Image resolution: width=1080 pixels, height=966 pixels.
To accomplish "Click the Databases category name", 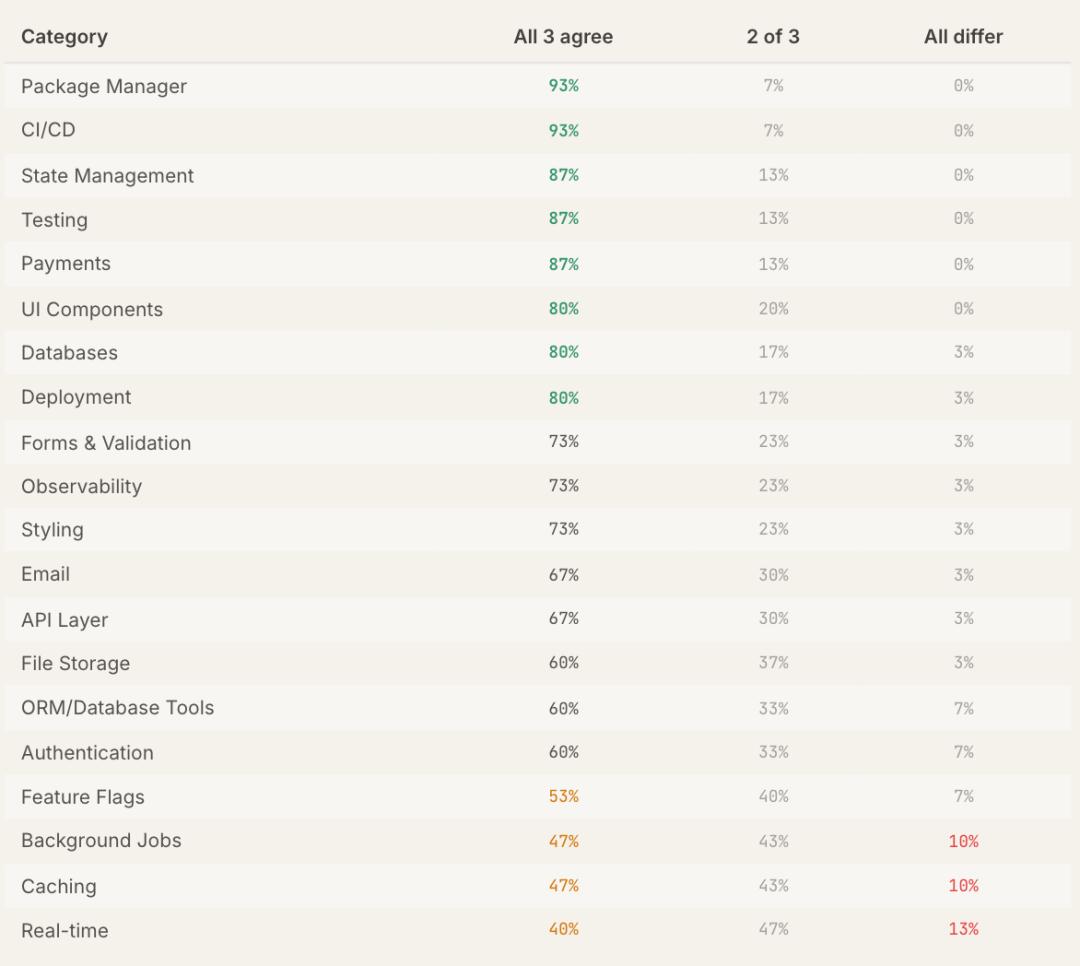I will 69,353.
